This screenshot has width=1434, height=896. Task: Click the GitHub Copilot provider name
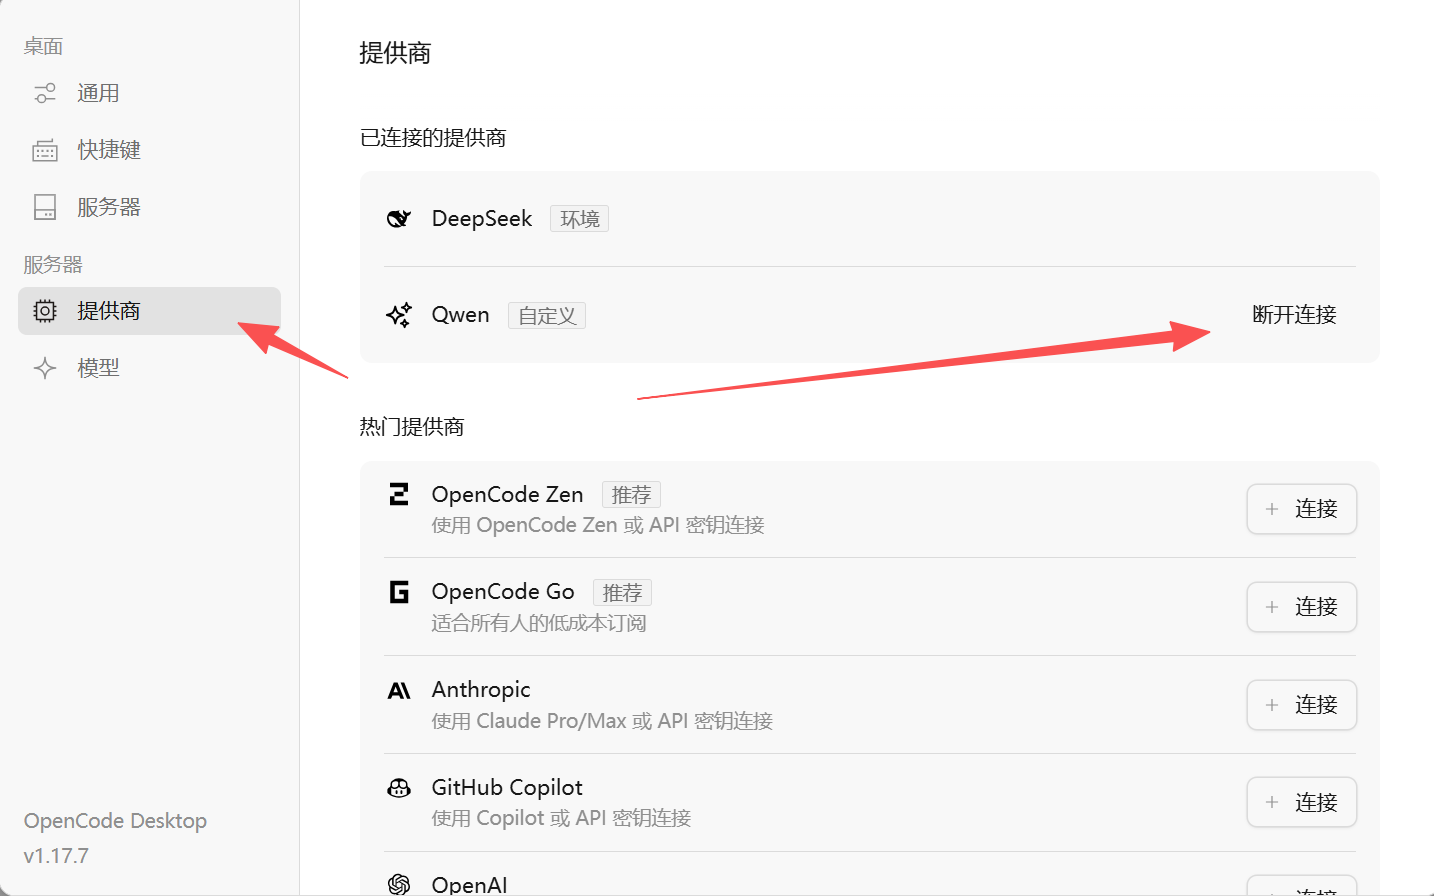click(507, 788)
